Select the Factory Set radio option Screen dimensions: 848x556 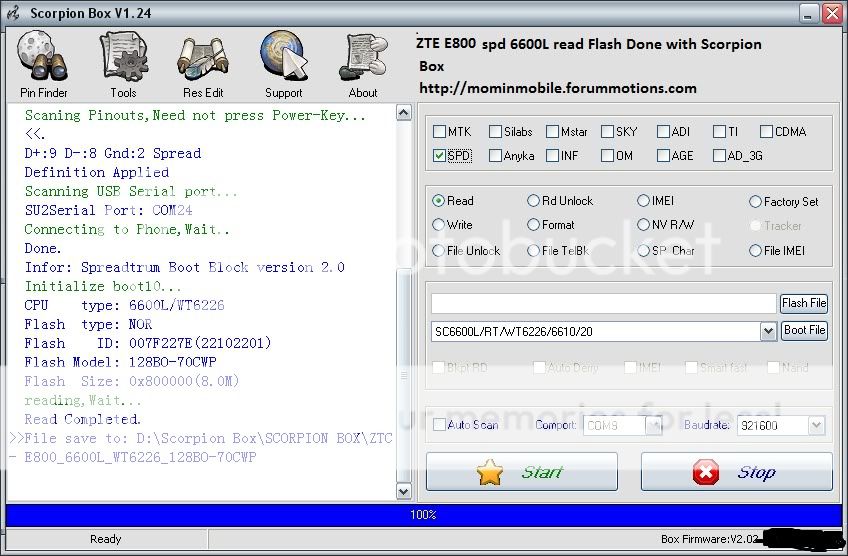click(x=755, y=202)
